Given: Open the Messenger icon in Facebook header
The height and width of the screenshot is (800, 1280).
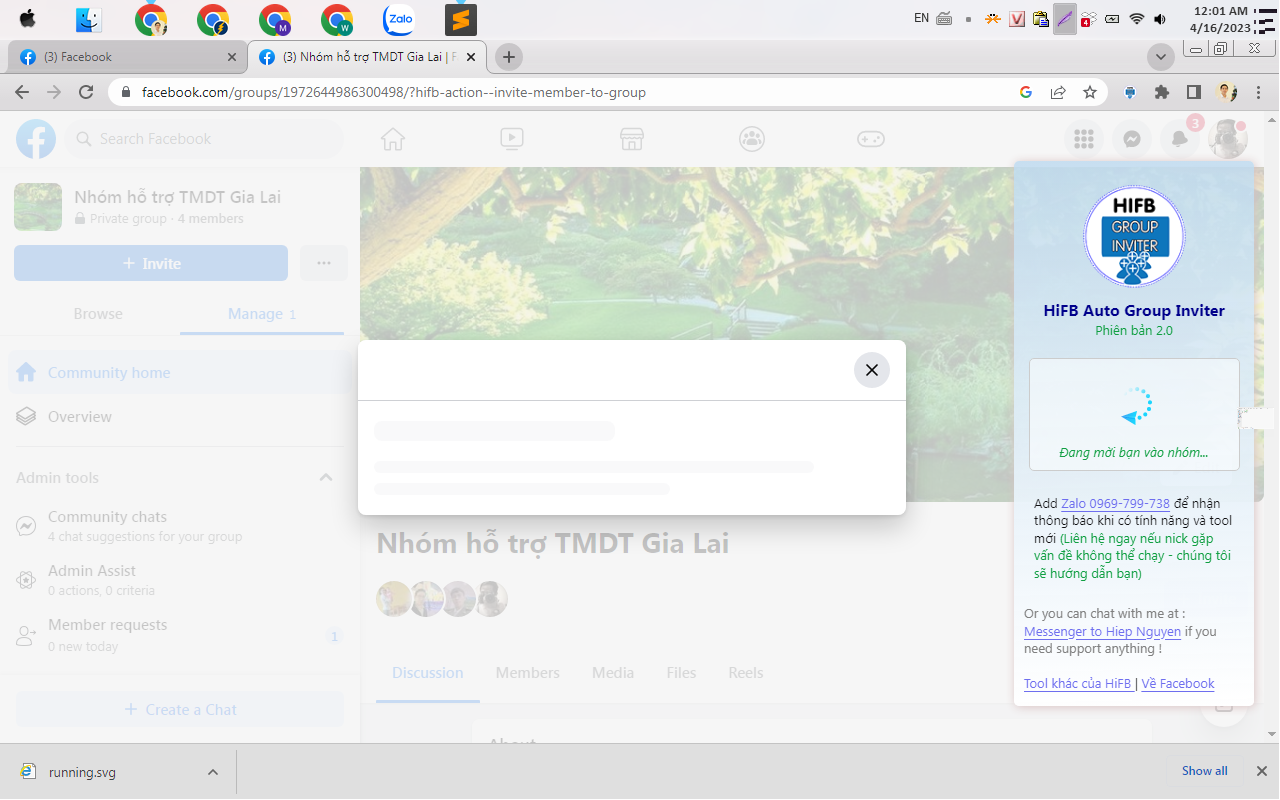Looking at the screenshot, I should point(1132,139).
